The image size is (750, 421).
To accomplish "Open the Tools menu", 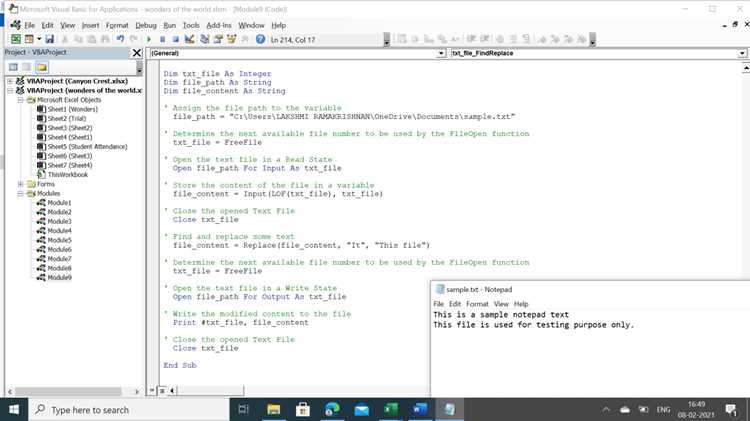I will [x=191, y=25].
